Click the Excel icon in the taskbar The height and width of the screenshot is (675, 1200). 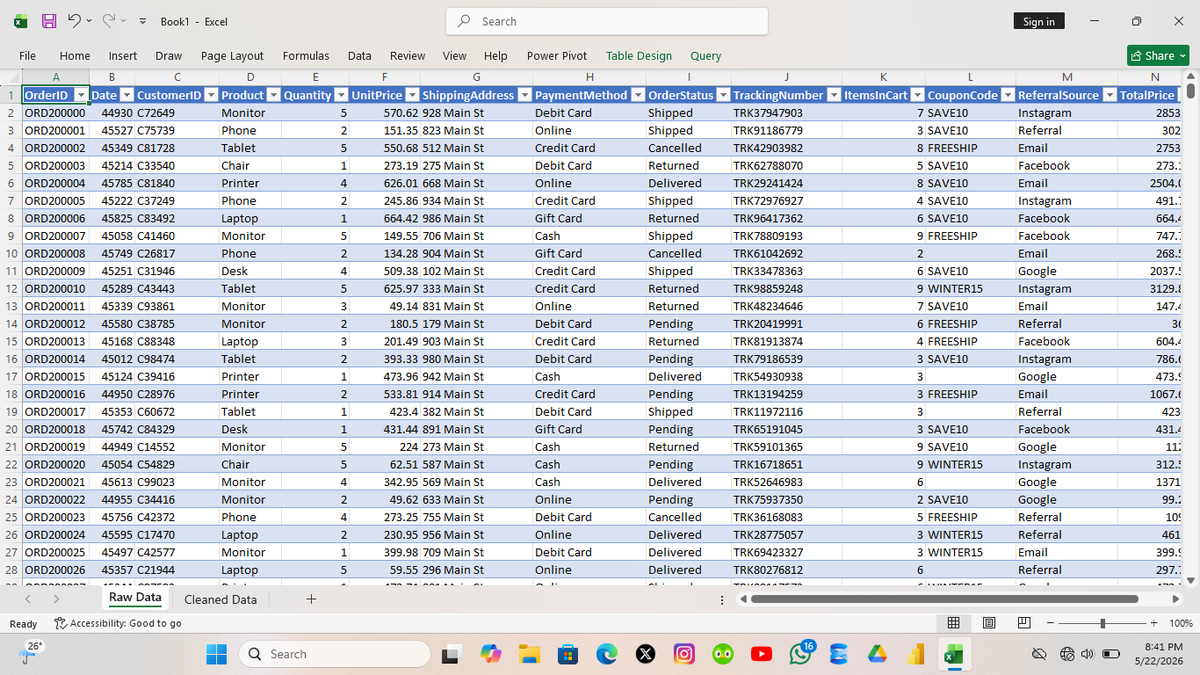click(952, 654)
